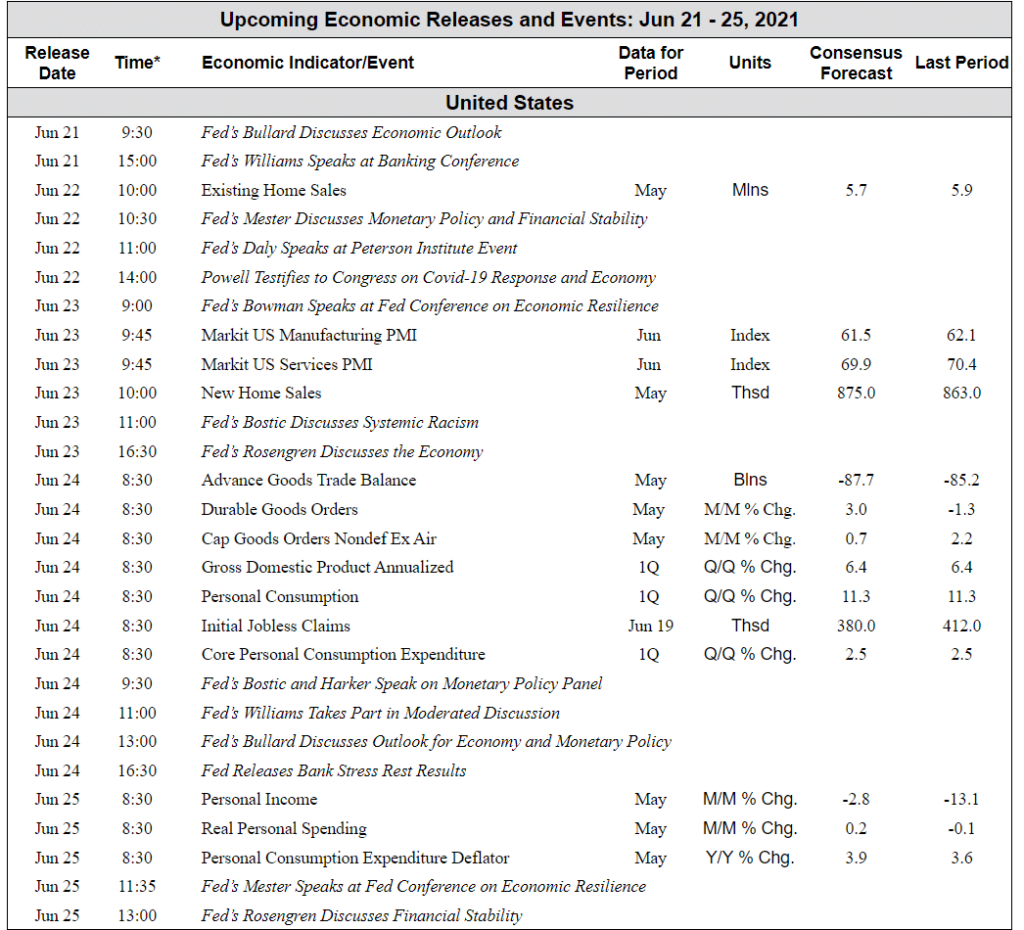The width and height of the screenshot is (1024, 930).
Task: Click the 'Jun 19' data period cell
Action: 650,626
